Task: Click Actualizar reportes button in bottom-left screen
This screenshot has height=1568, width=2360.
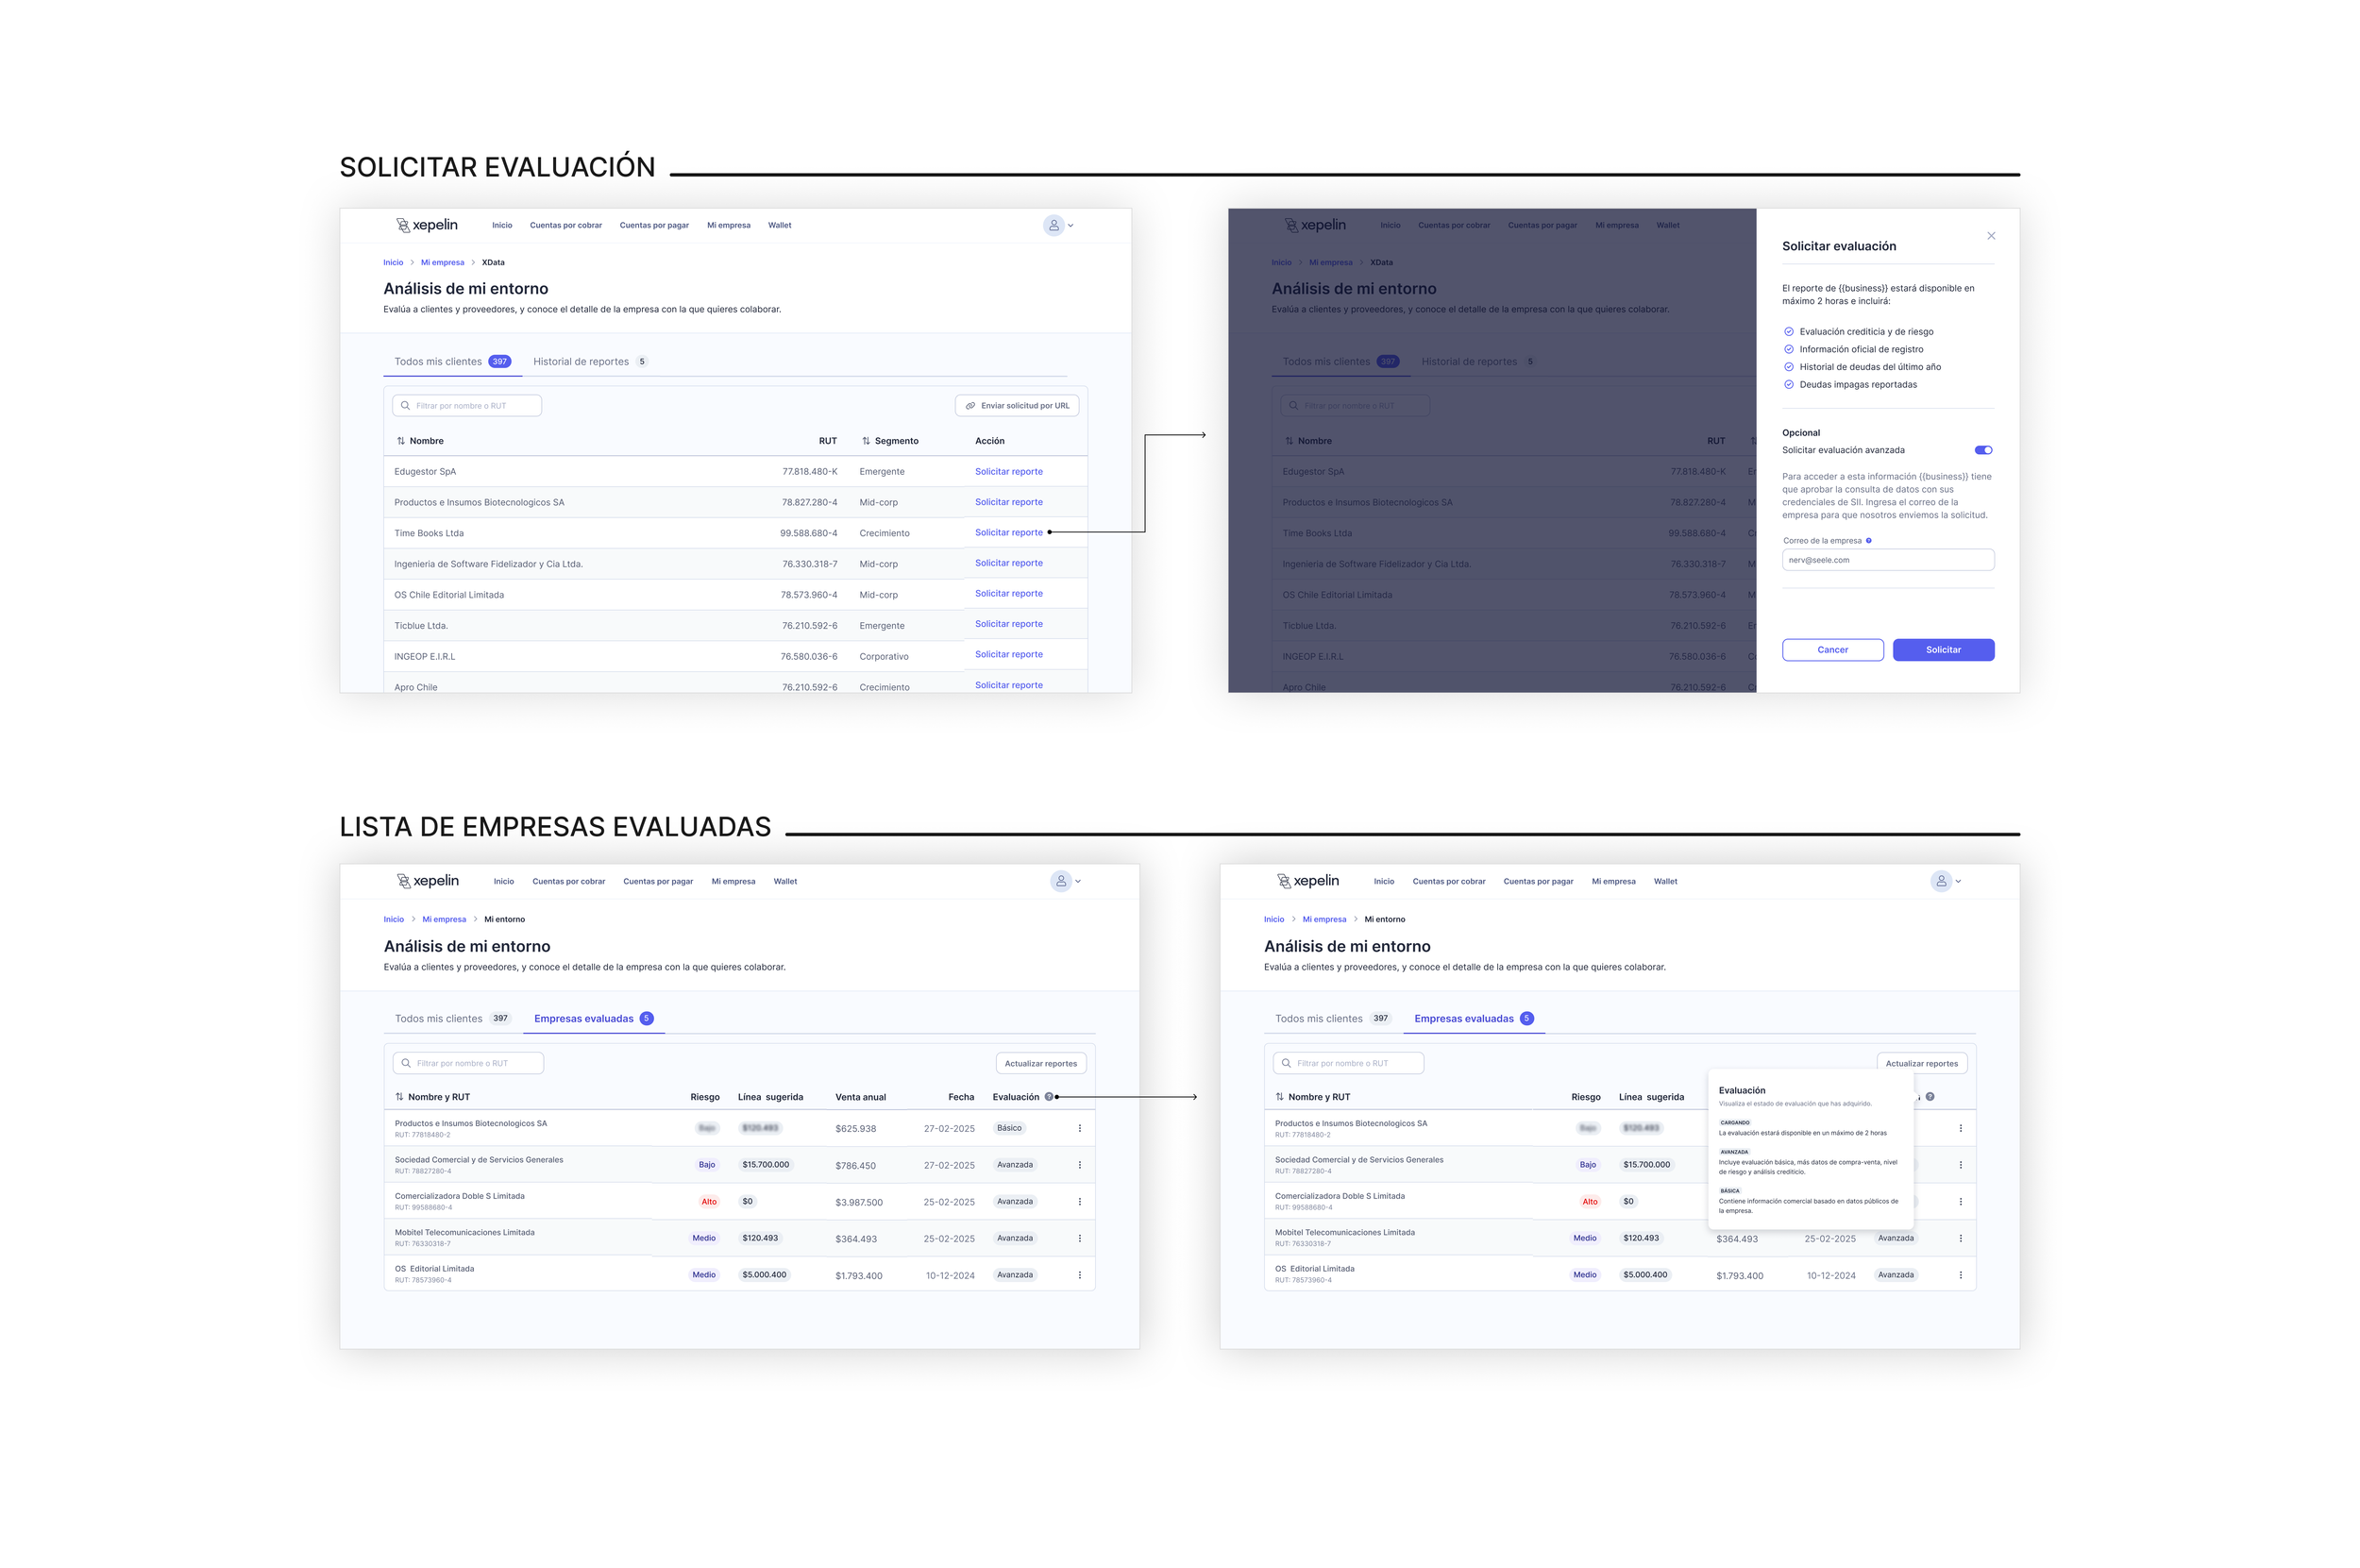Action: click(1040, 1063)
